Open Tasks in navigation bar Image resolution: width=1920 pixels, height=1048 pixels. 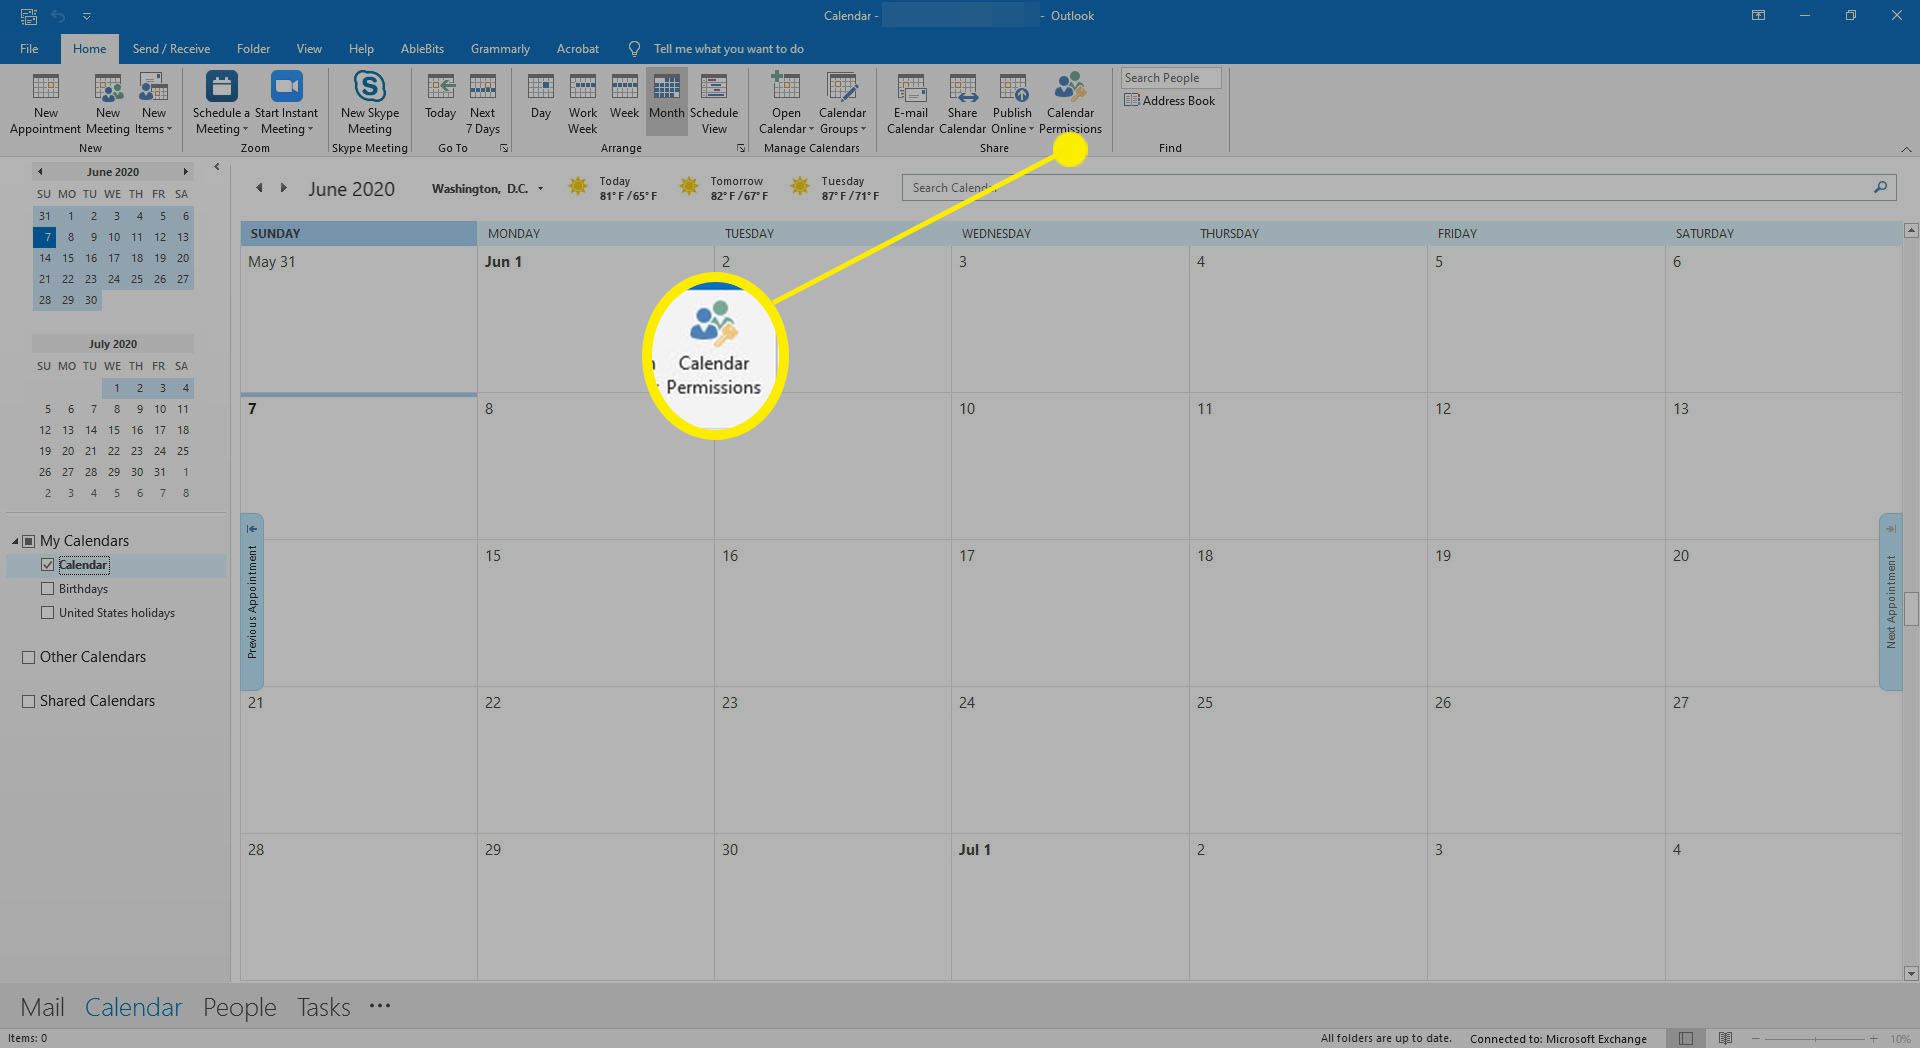click(323, 1008)
